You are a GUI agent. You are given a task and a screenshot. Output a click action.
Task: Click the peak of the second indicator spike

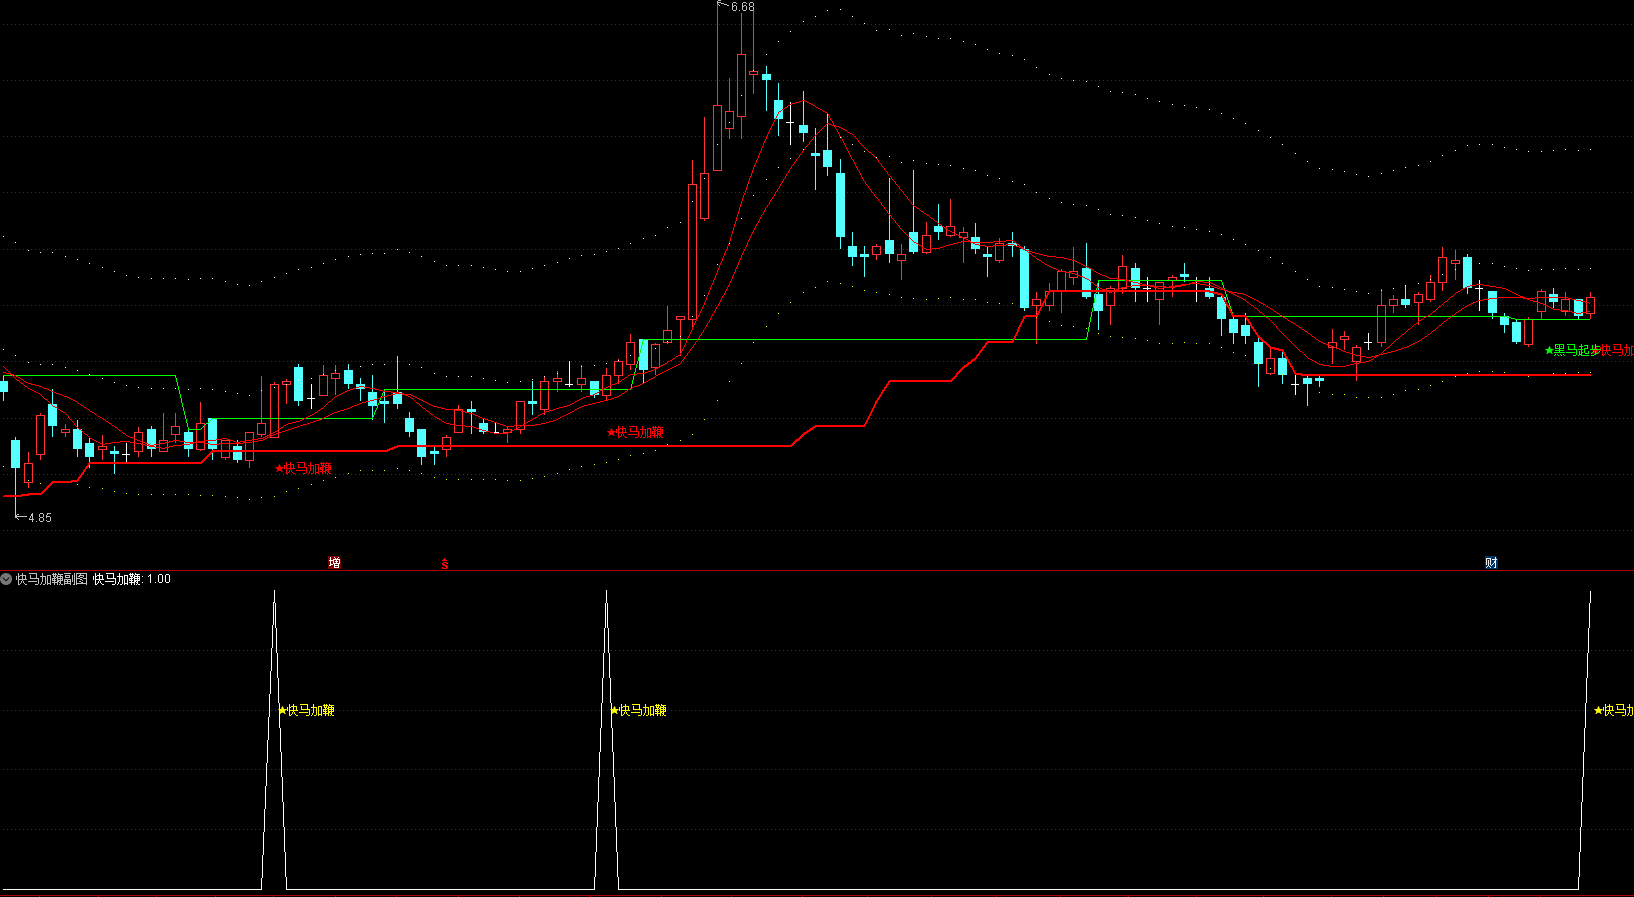(606, 593)
